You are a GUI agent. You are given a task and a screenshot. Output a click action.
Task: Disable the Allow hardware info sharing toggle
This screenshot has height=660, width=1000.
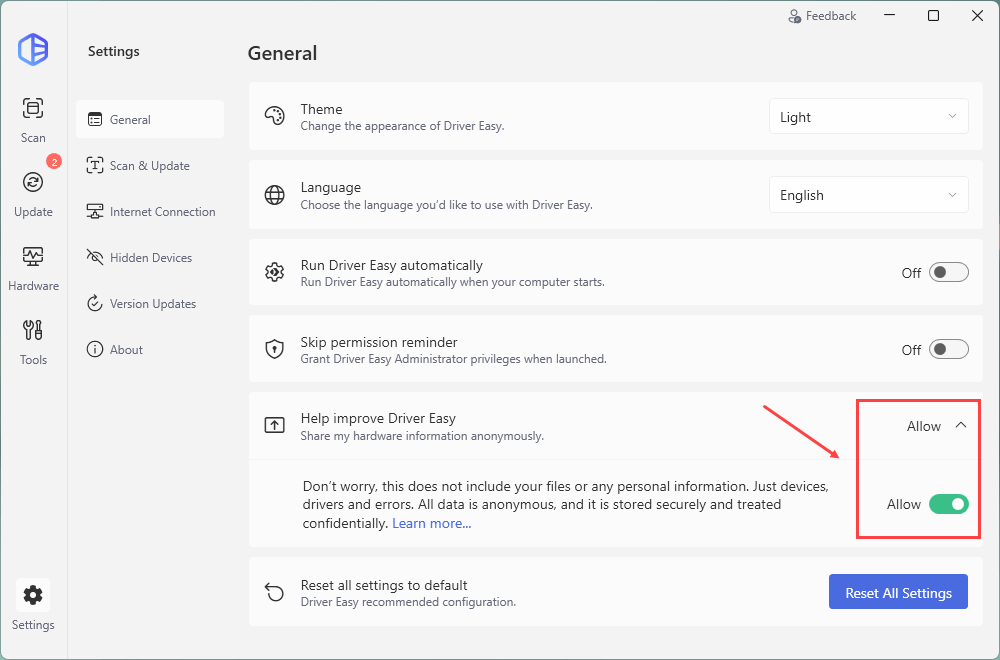point(948,504)
